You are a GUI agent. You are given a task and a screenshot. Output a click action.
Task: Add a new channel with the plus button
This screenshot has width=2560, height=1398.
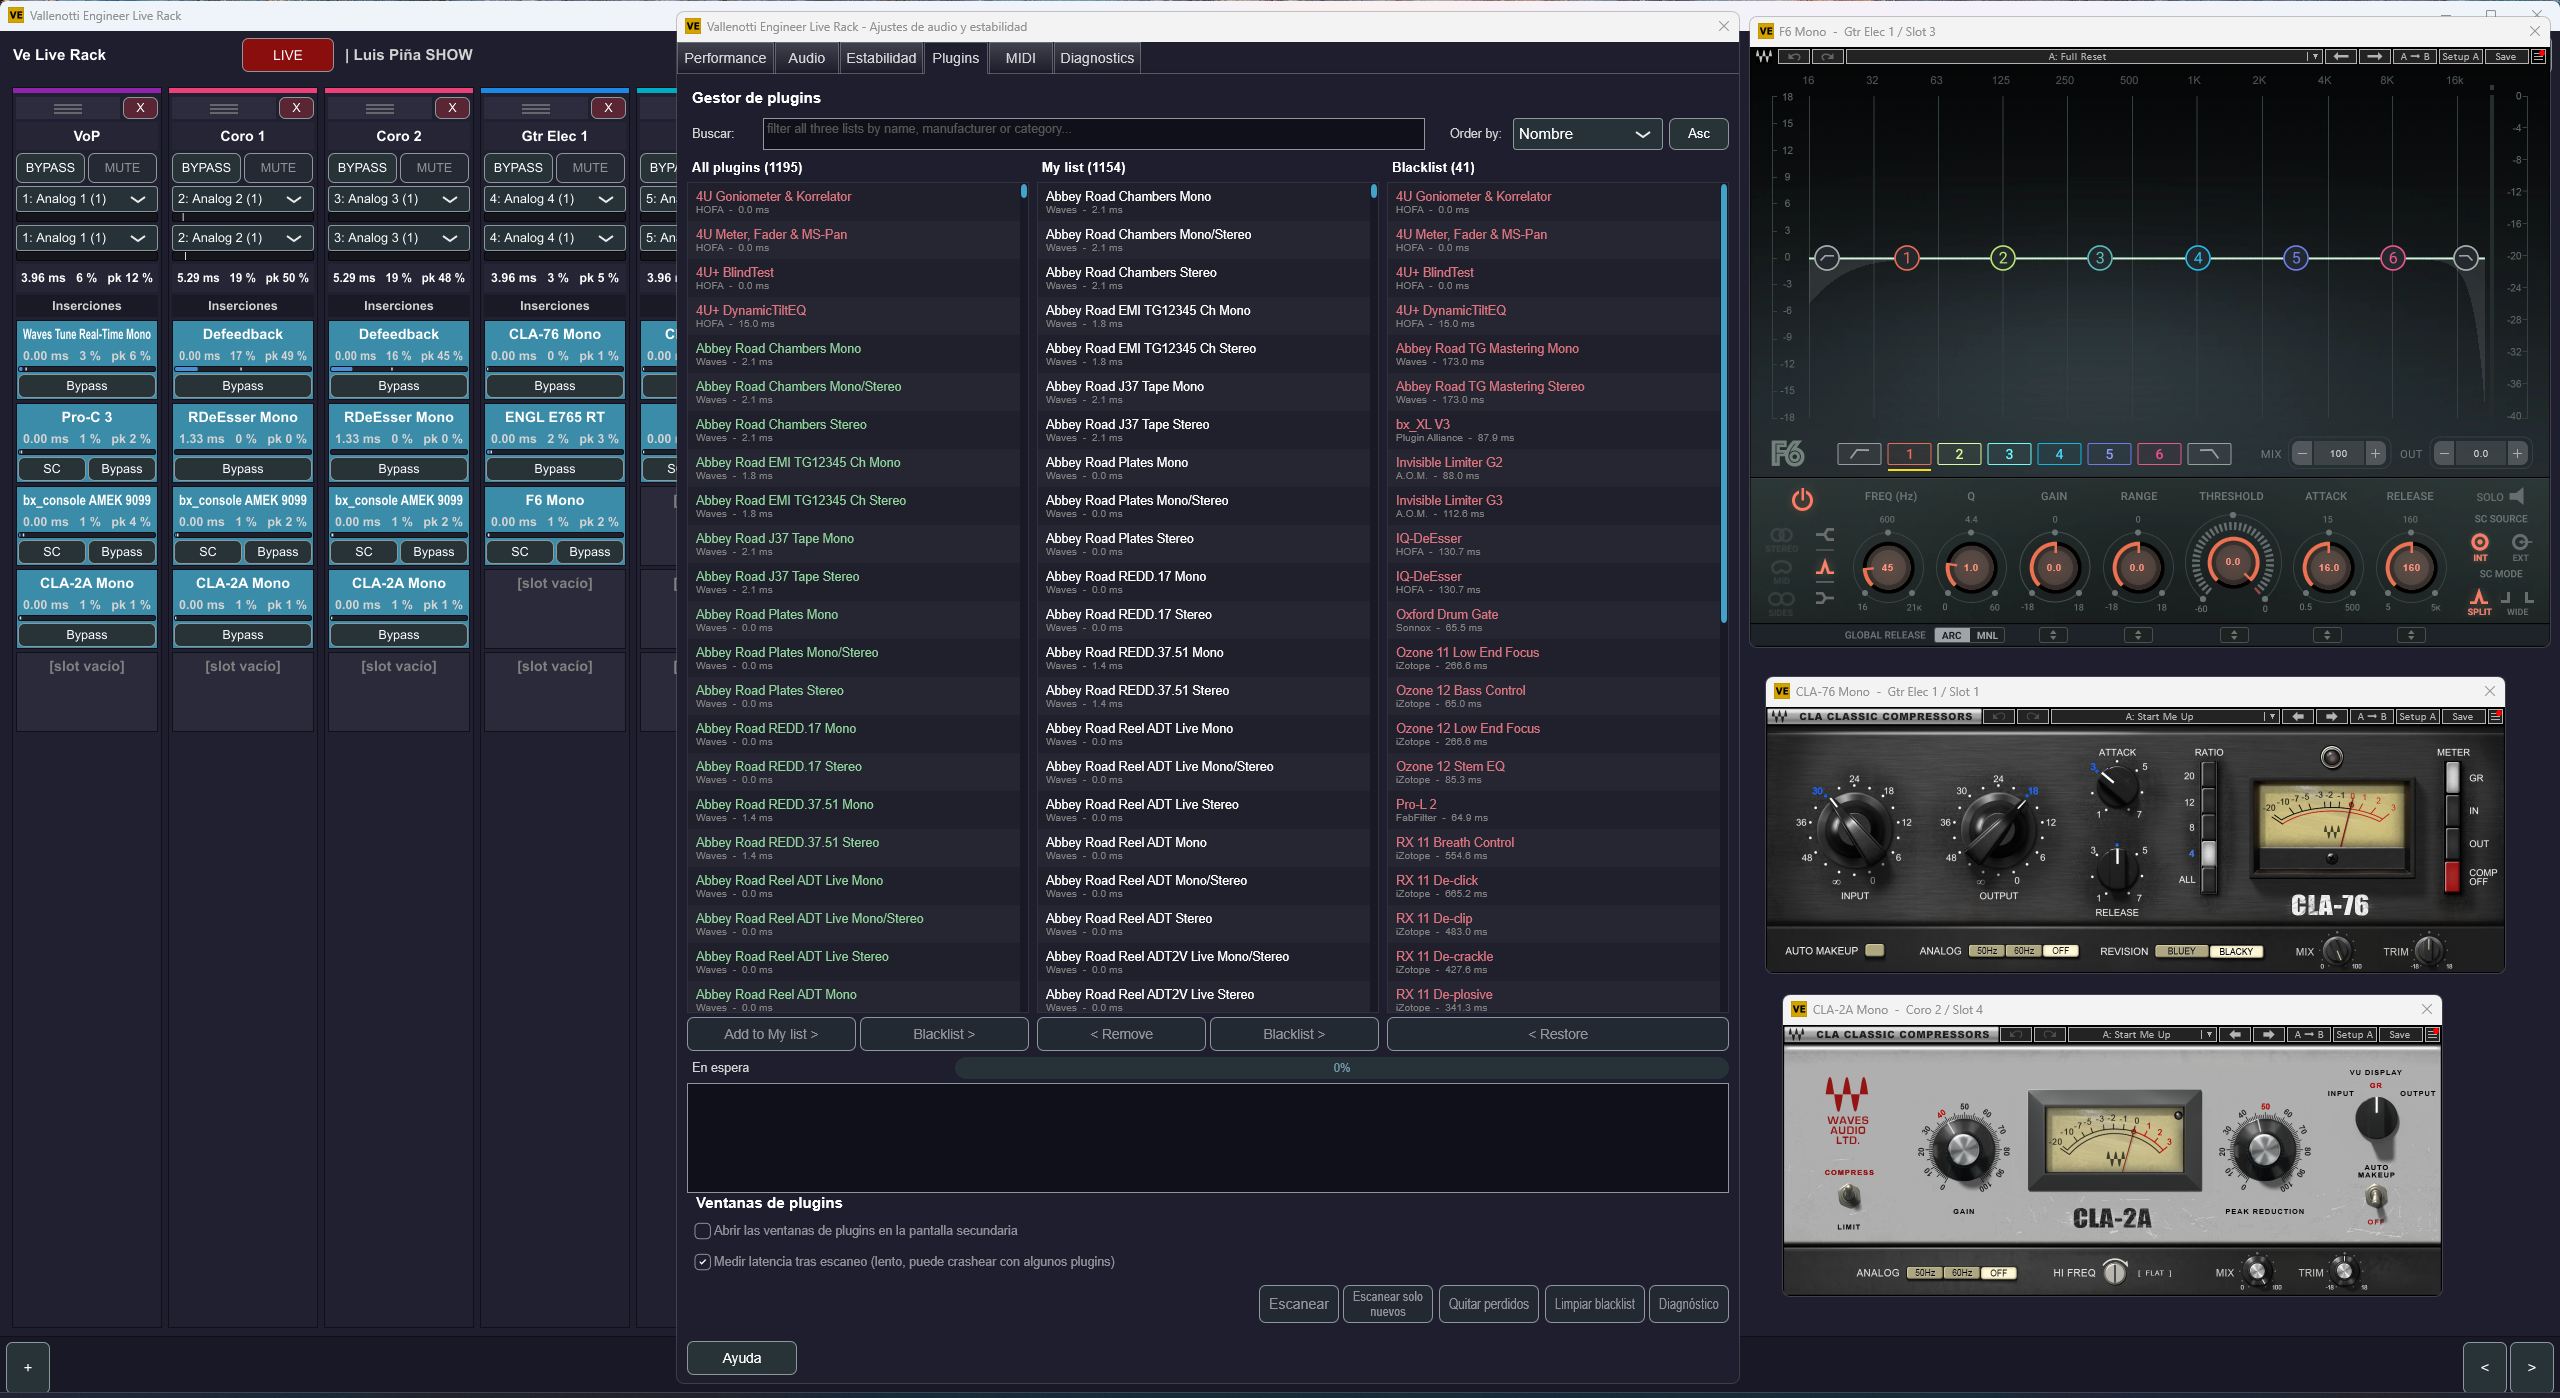pos(28,1367)
